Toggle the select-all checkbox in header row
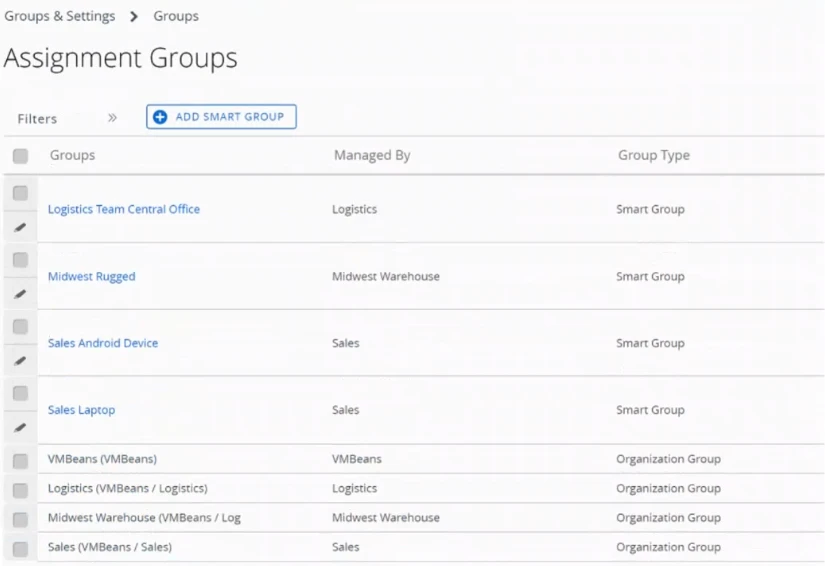The image size is (825, 566). coord(20,156)
